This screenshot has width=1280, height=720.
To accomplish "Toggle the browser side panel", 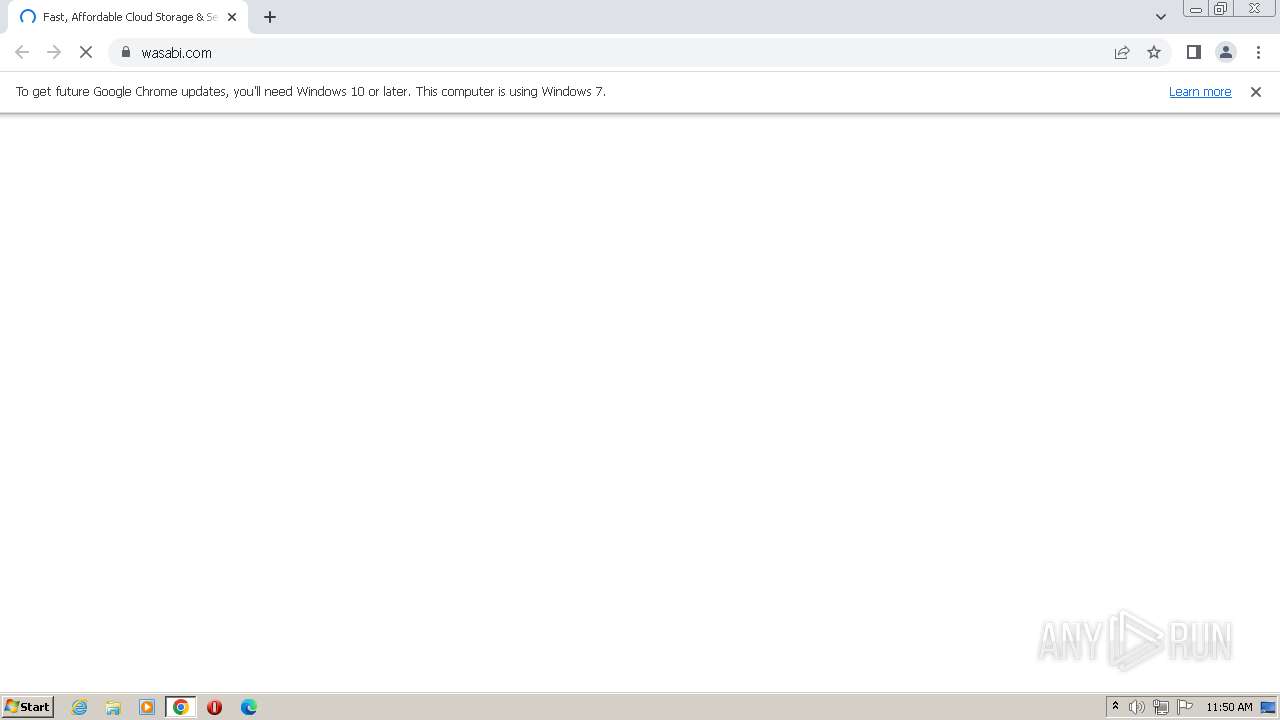I will click(1194, 52).
